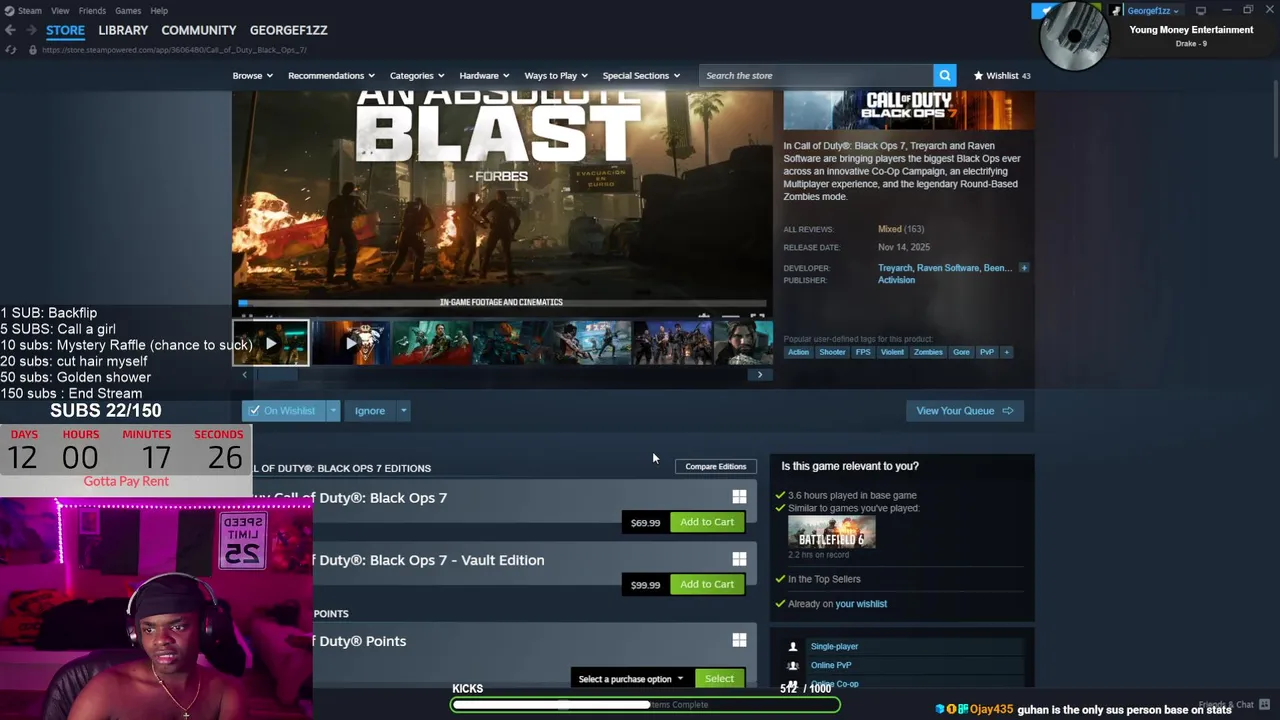Click the padlock icon beside the URL

[33, 50]
